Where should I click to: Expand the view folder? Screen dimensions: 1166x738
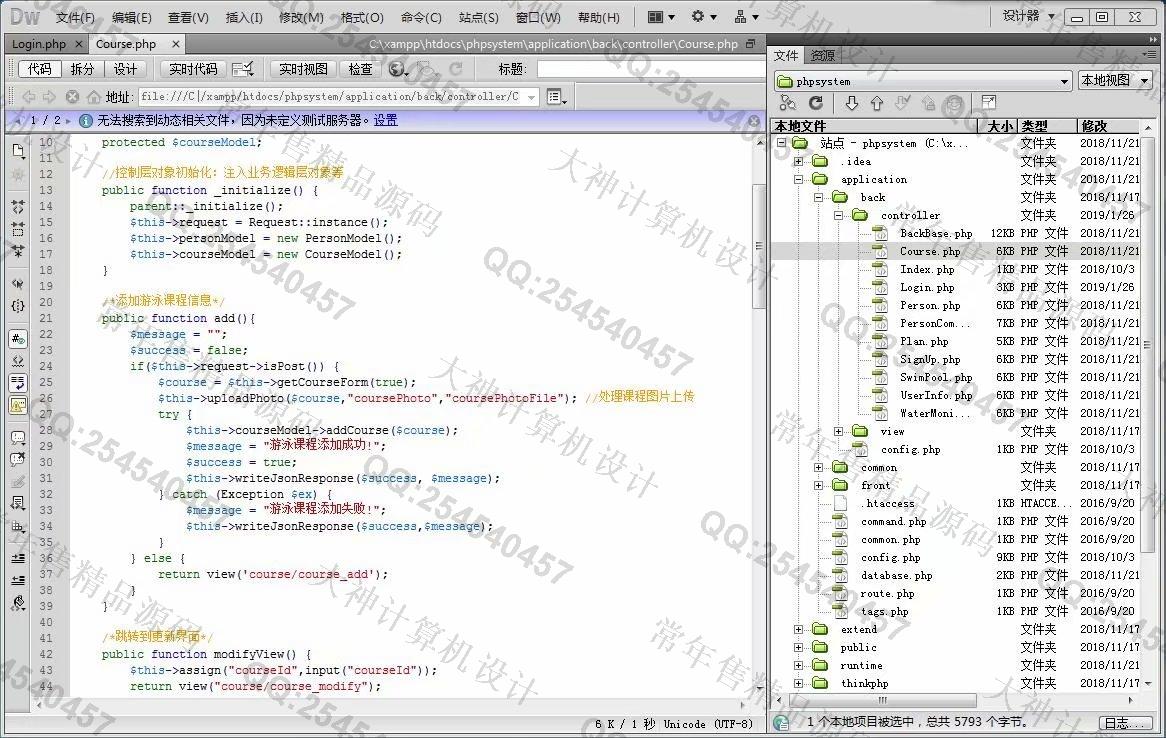tap(838, 431)
